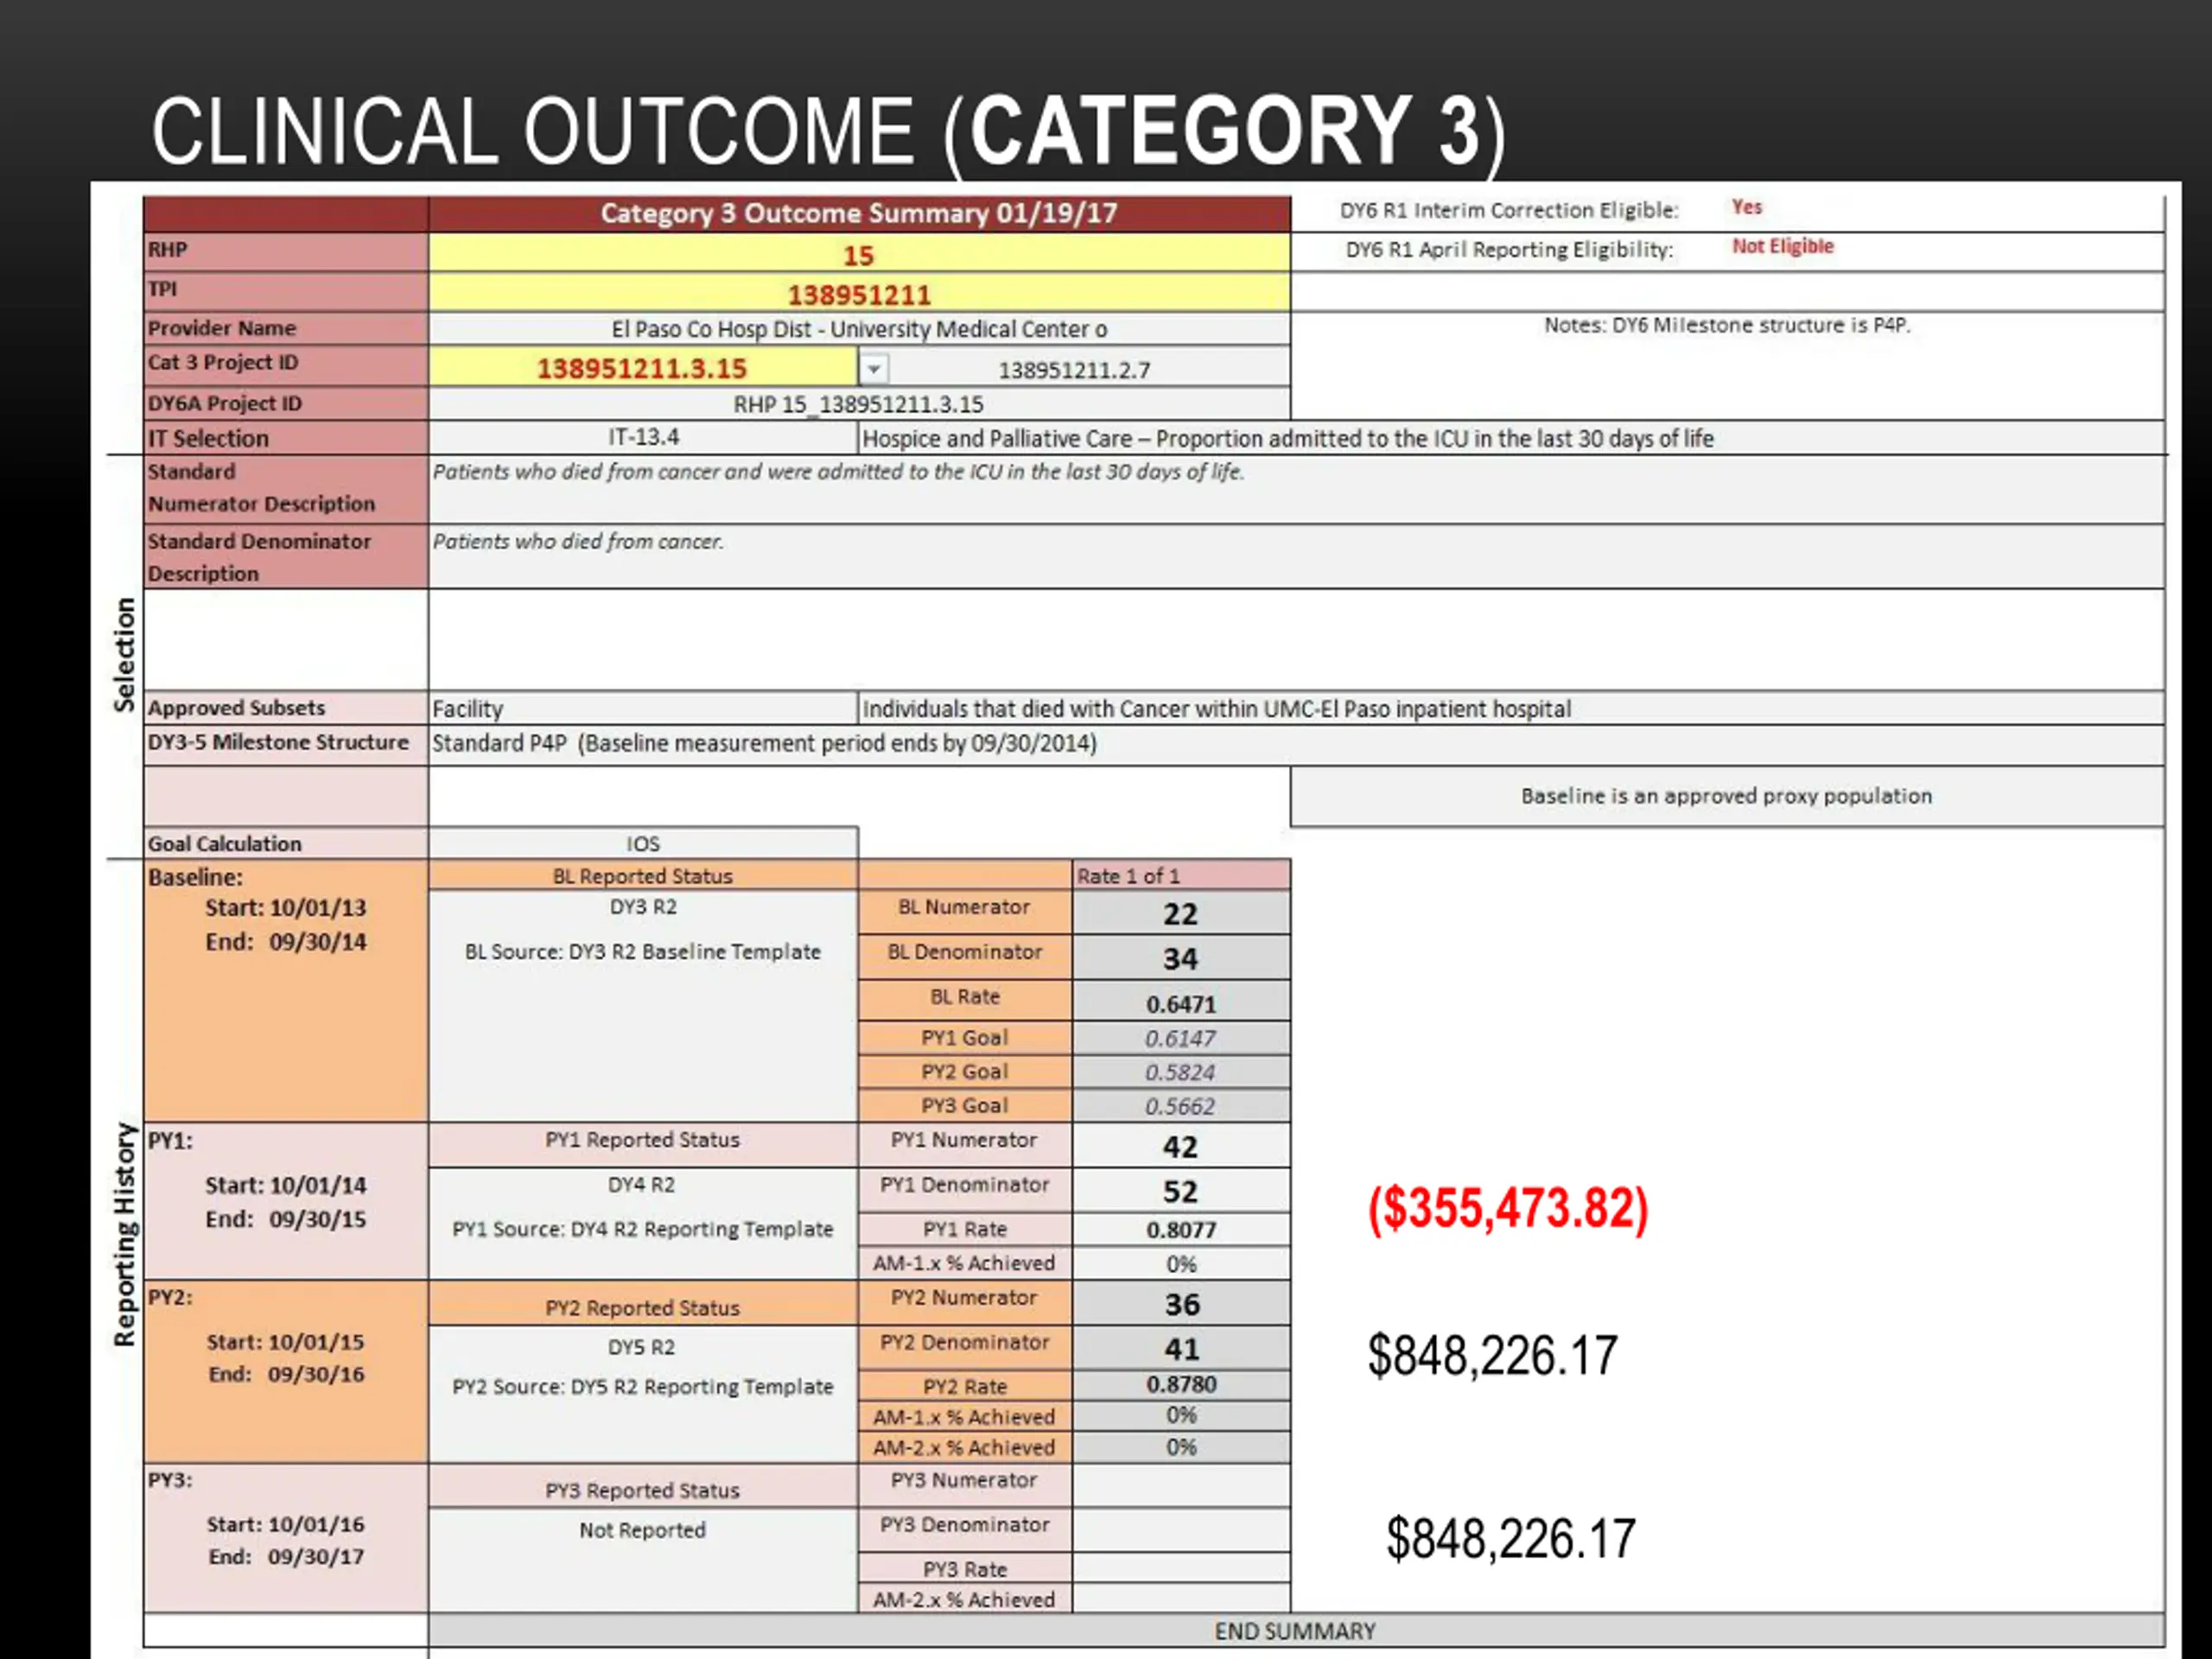2212x1659 pixels.
Task: Click the PY2 Start: 10/01/15 date
Action: [x=286, y=1342]
